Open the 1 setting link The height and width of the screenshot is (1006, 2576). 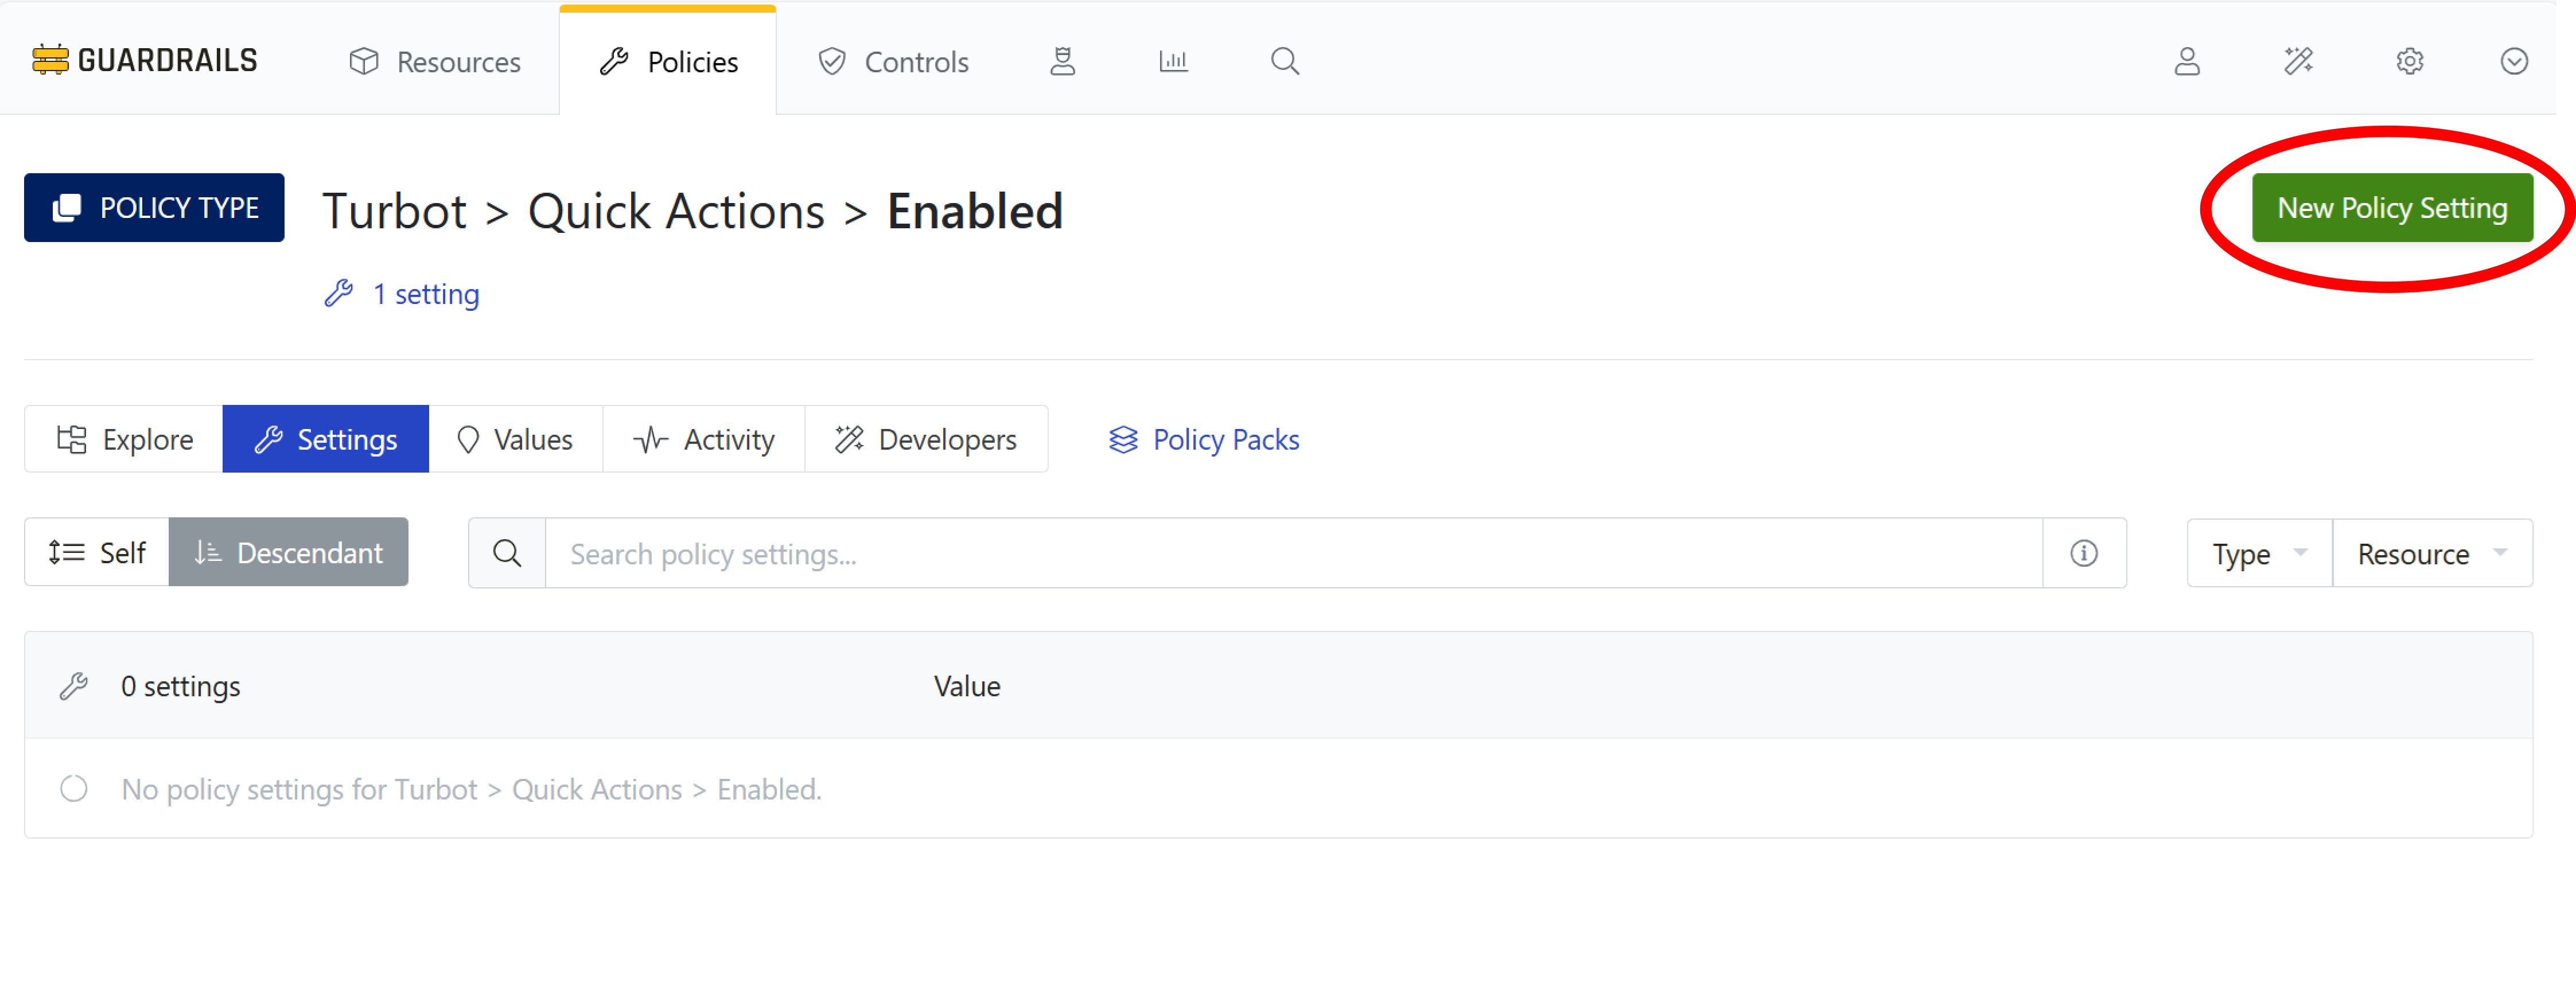pyautogui.click(x=425, y=293)
